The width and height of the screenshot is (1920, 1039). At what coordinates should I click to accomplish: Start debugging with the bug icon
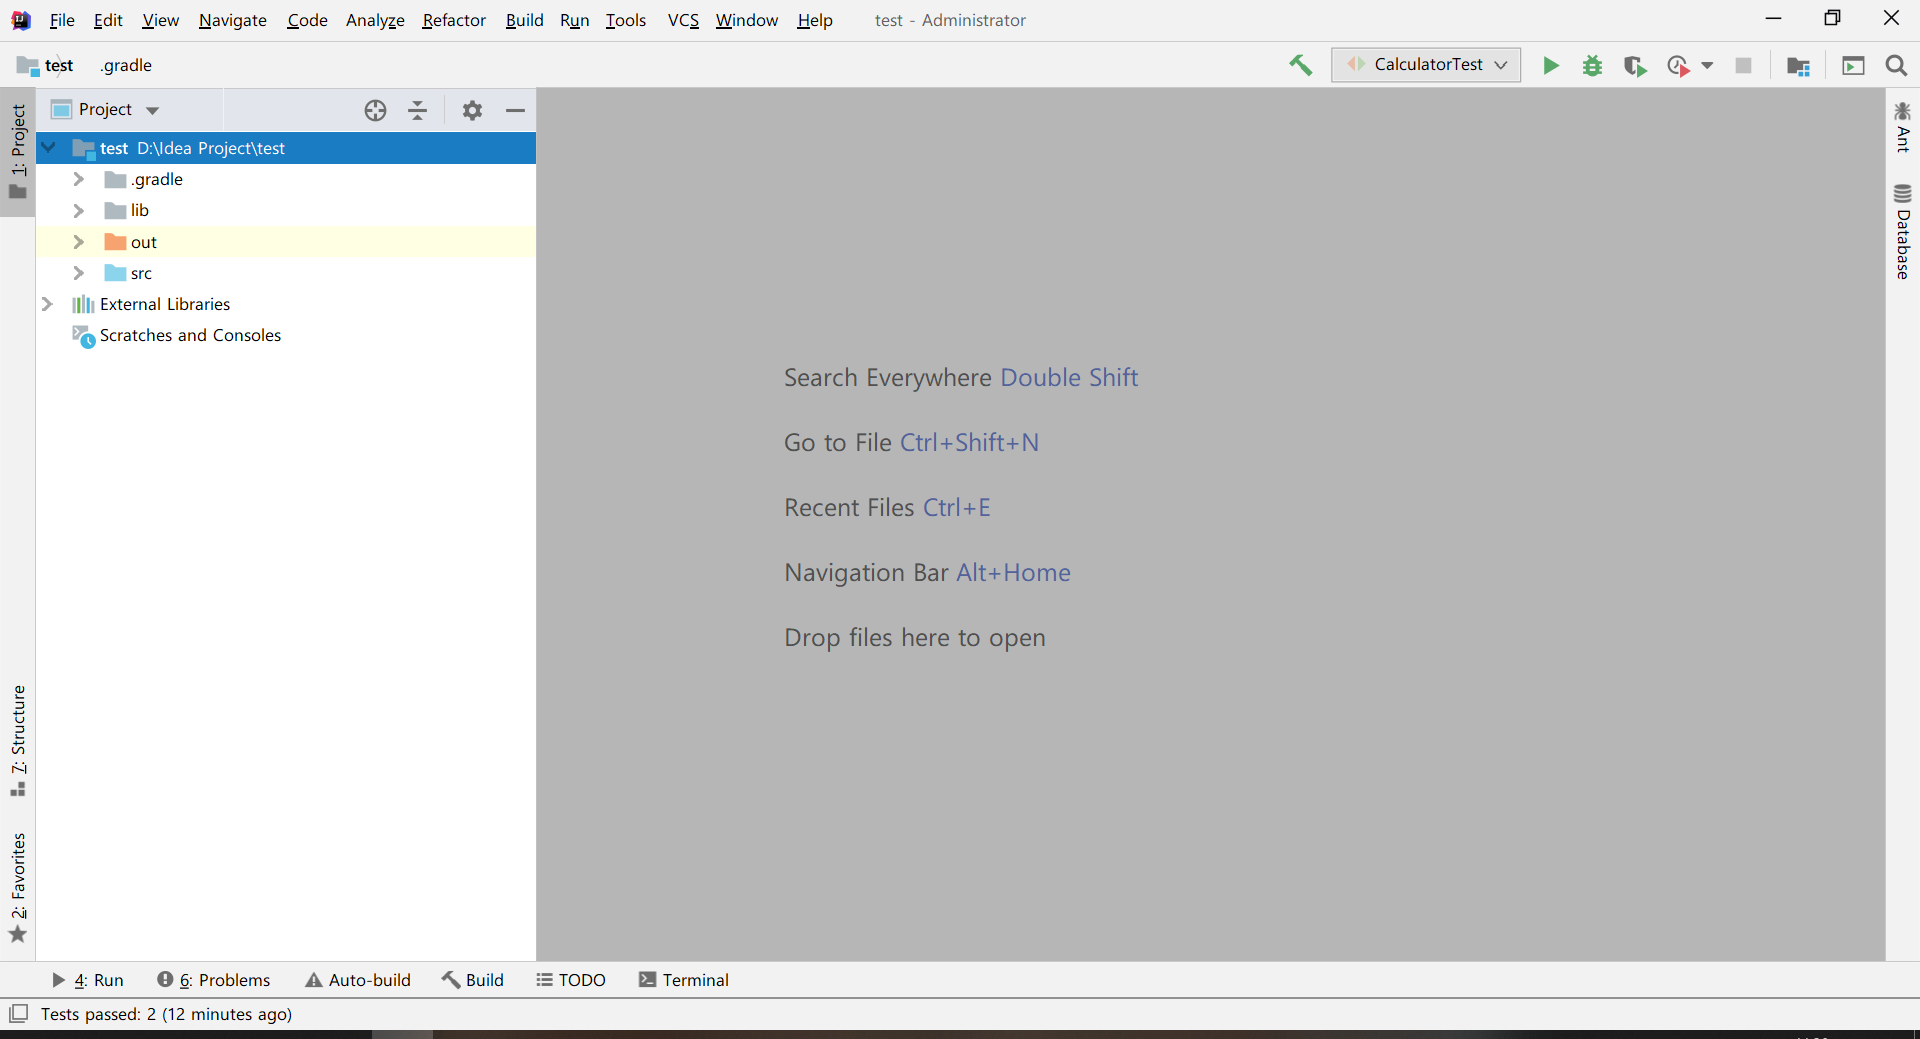click(x=1592, y=65)
